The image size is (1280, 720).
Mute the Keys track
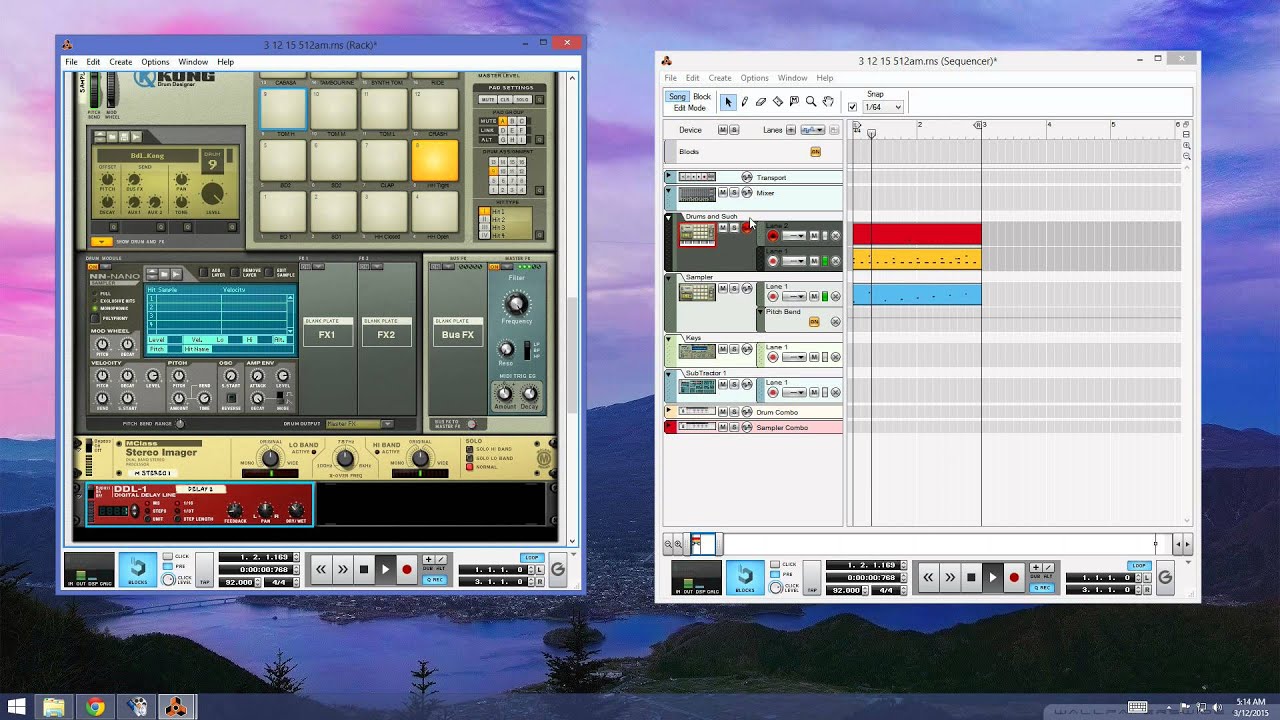pos(723,349)
